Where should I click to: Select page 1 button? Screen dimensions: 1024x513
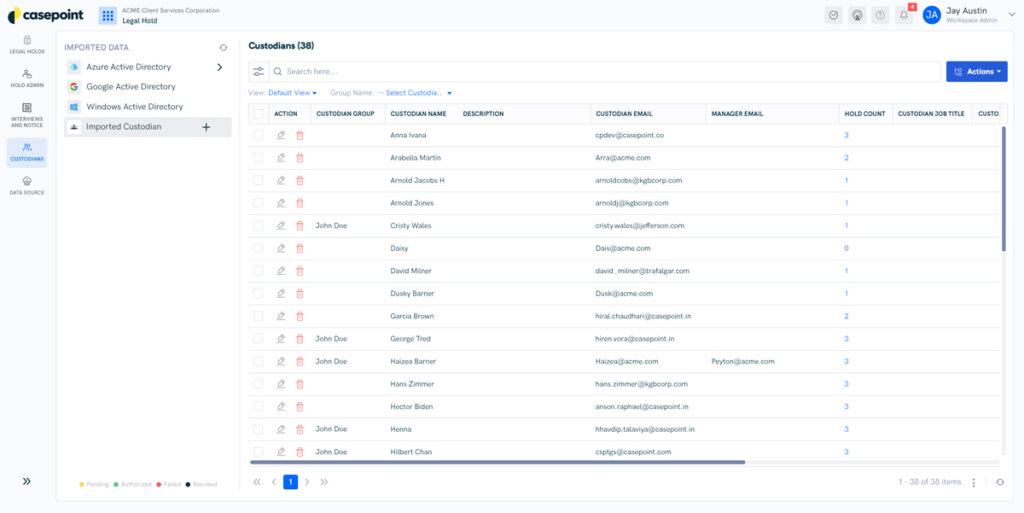[x=291, y=482]
